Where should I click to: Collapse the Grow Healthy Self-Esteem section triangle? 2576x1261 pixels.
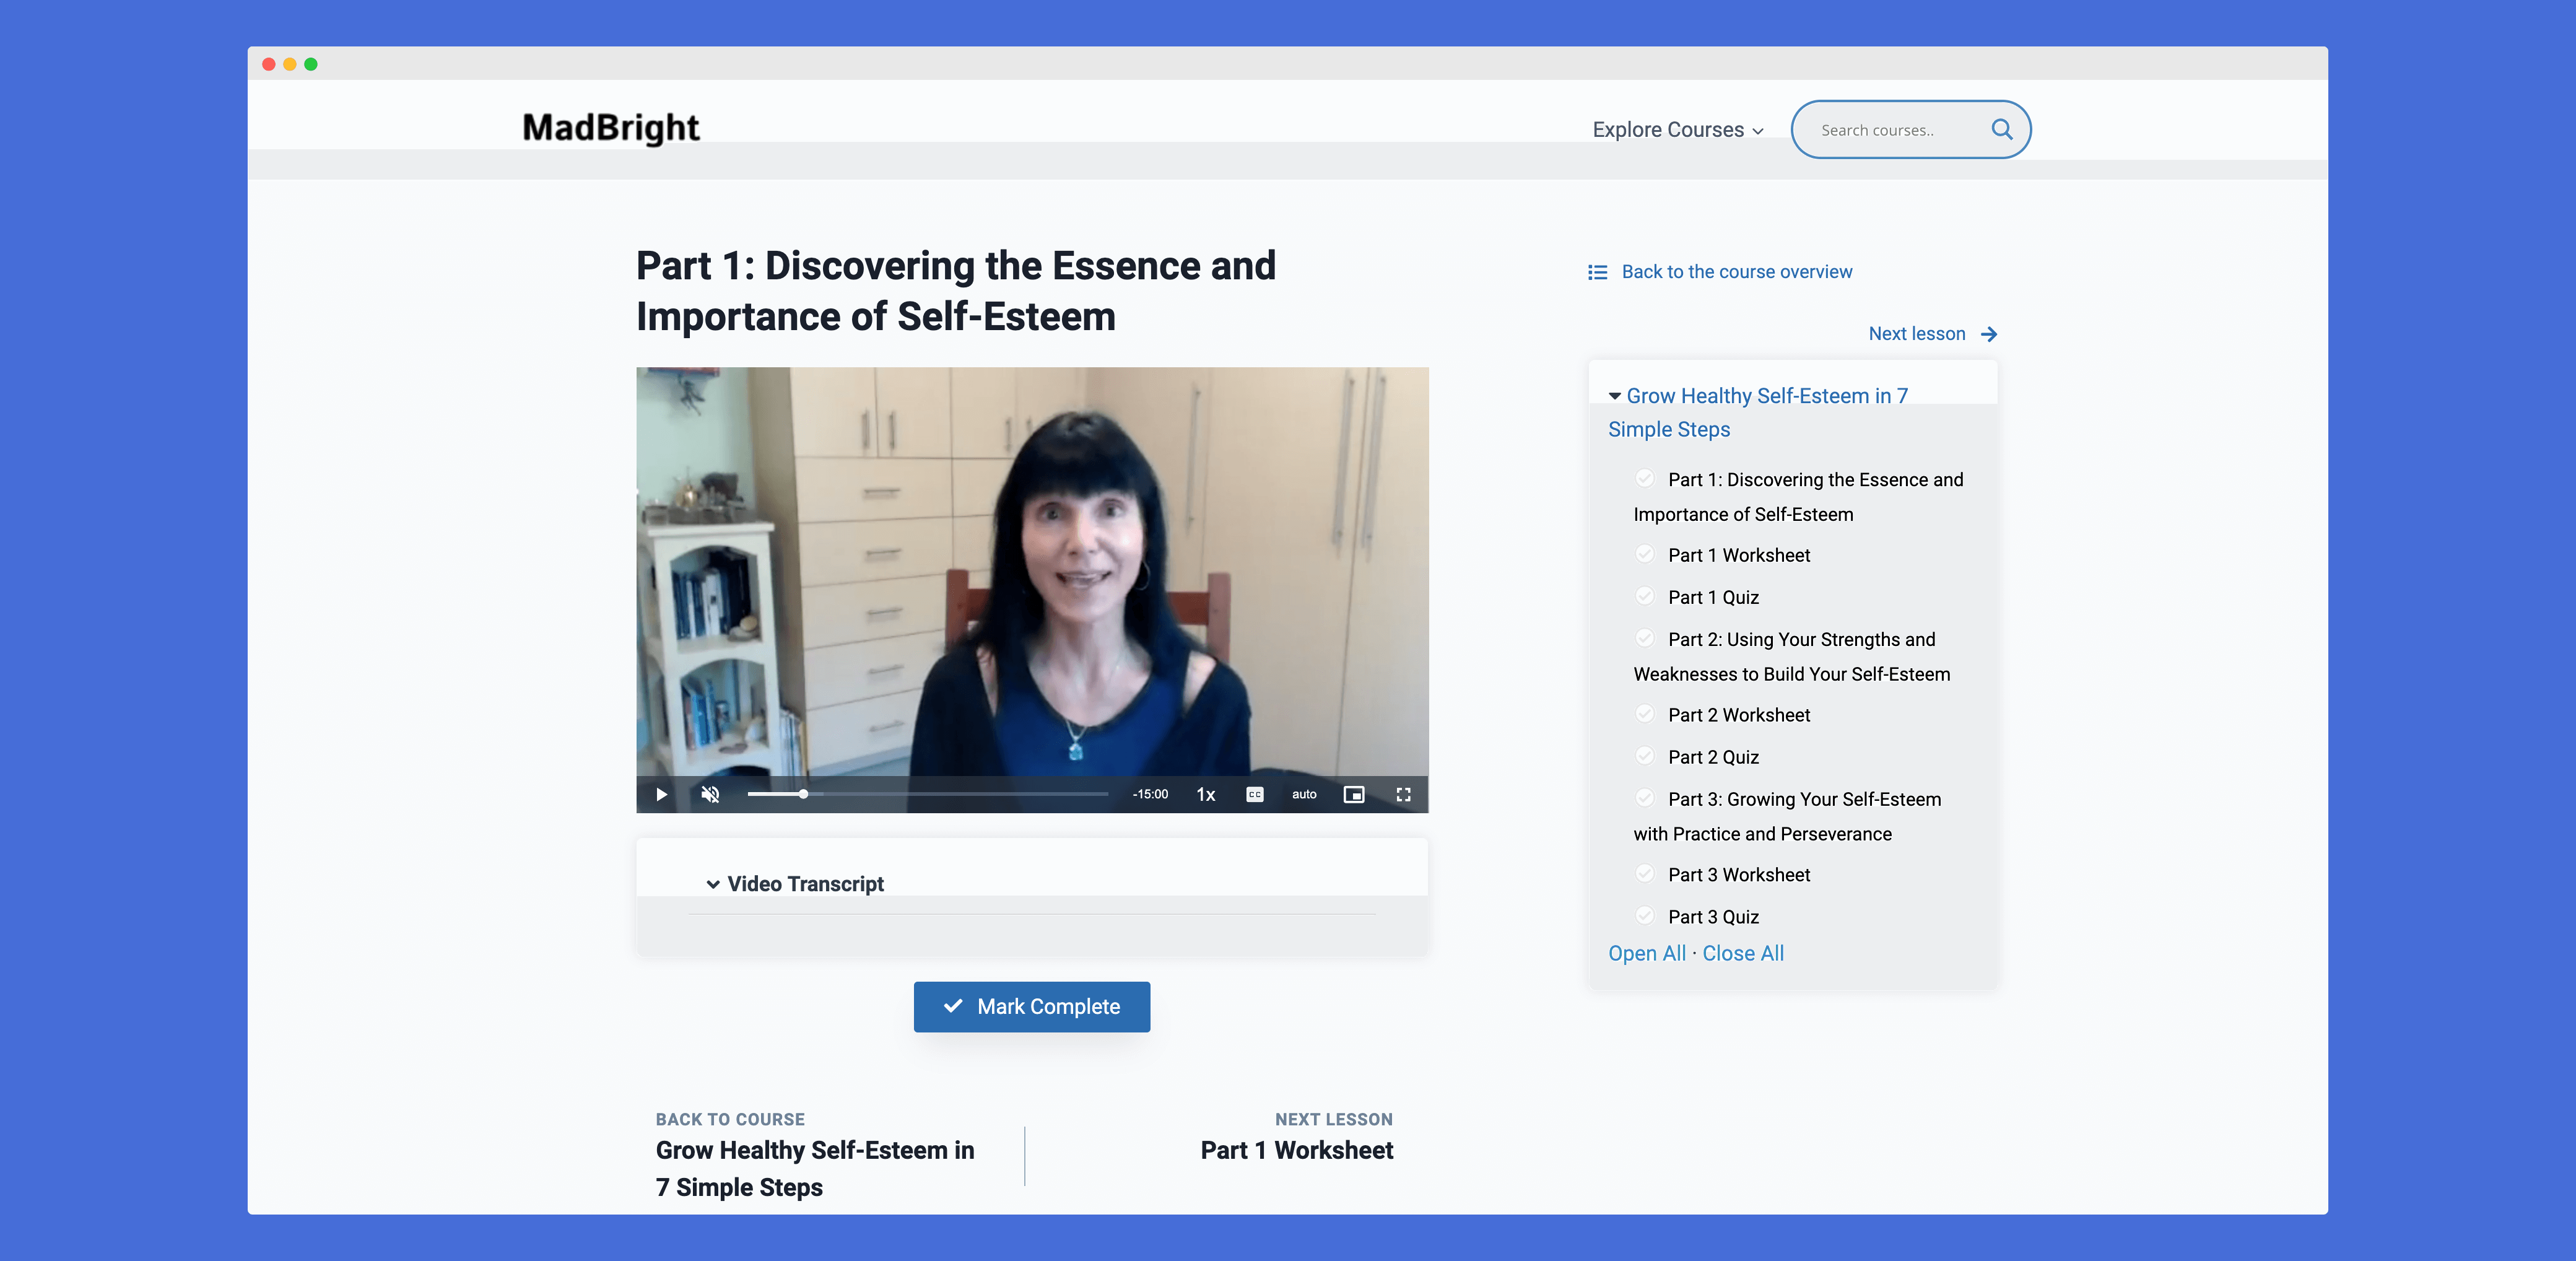[1615, 396]
